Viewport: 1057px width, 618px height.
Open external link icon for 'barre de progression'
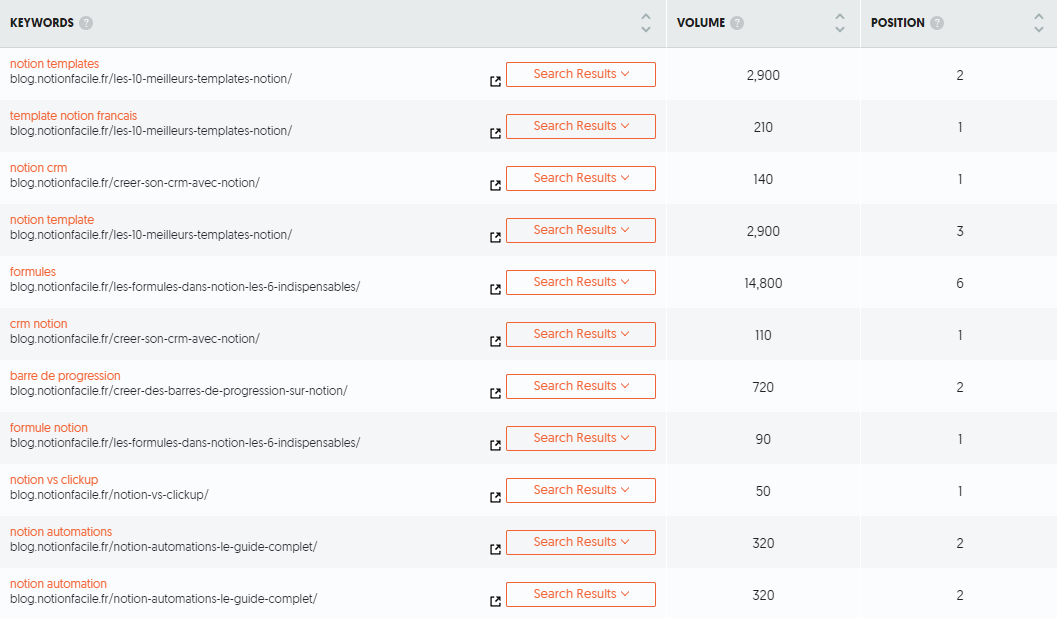(495, 393)
